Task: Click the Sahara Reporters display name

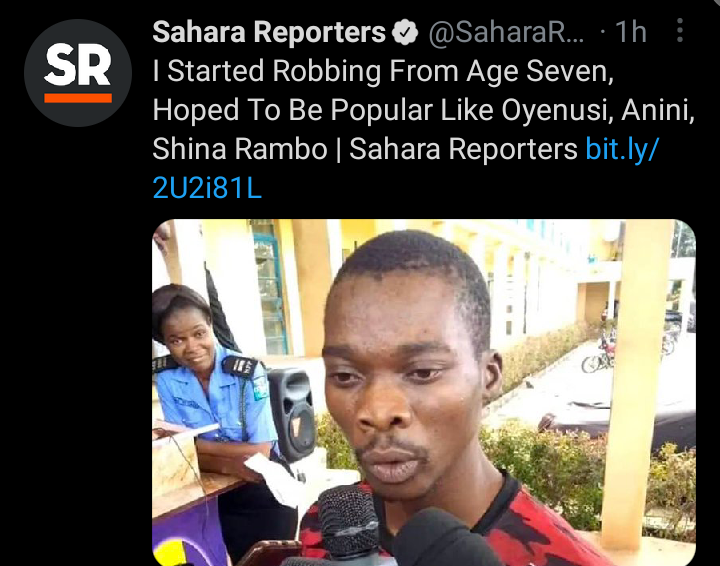Action: pyautogui.click(x=269, y=32)
